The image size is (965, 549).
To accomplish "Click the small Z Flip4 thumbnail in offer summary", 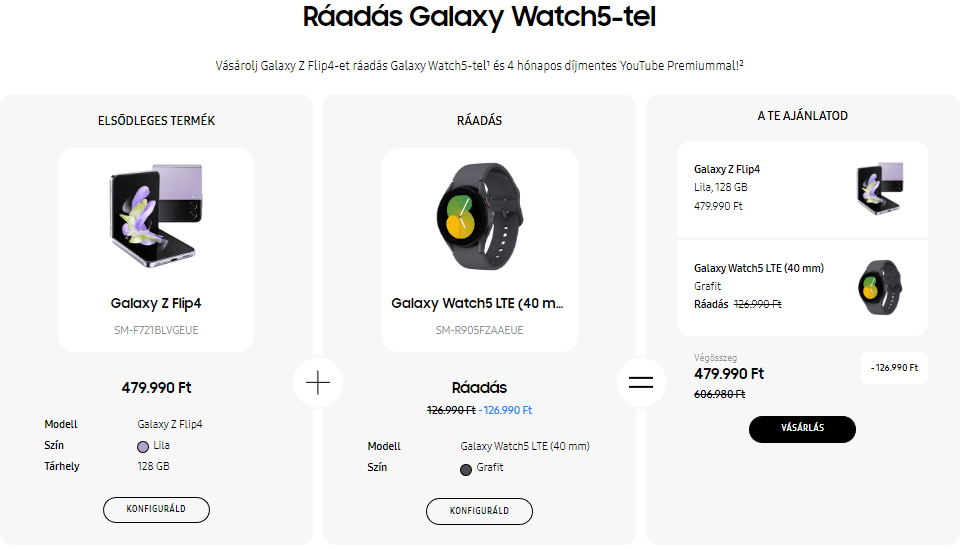I will (879, 188).
